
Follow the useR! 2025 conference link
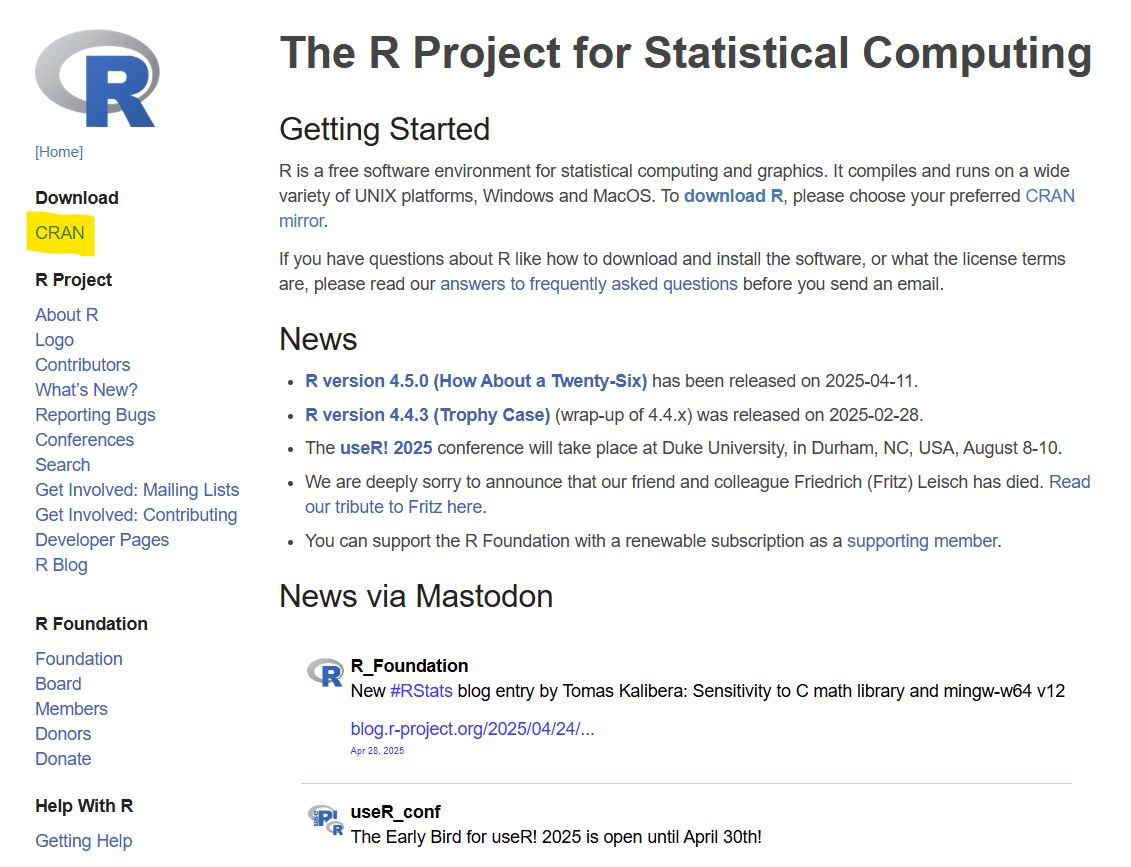coord(386,448)
